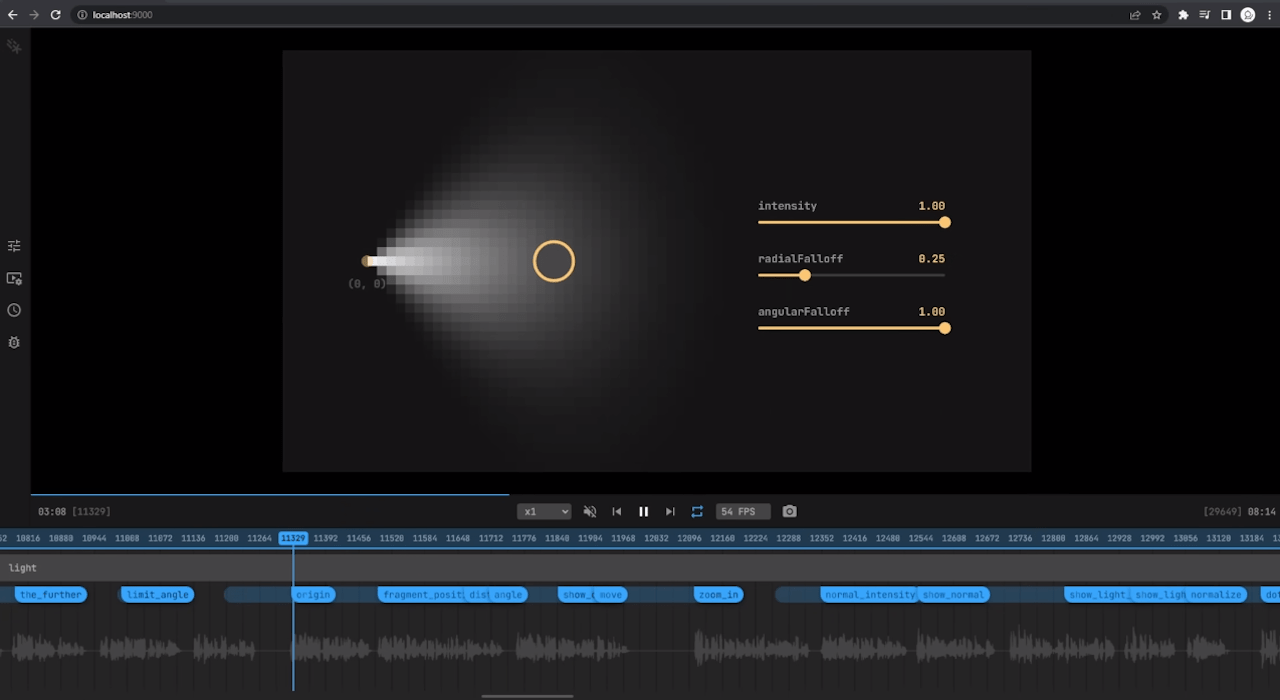1280x700 pixels.
Task: Select the node graph tool in left sidebar
Action: tap(14, 46)
